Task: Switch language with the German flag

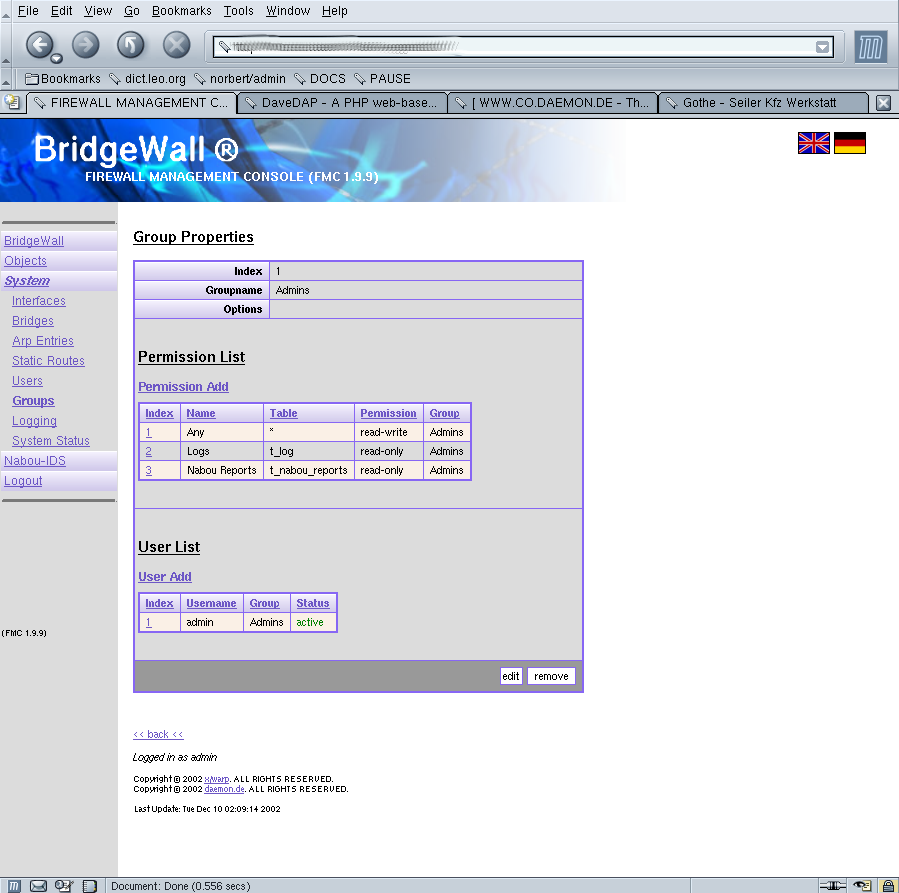Action: coord(850,143)
